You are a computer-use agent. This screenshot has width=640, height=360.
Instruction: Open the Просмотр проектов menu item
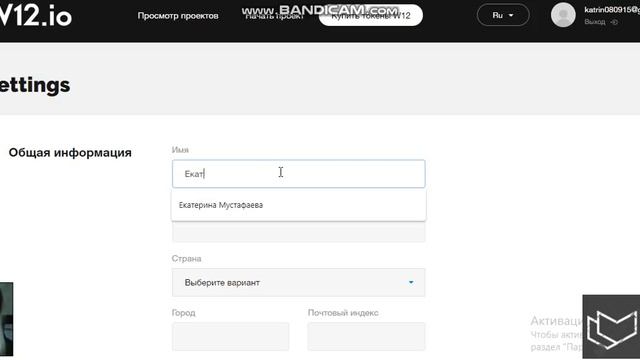[178, 16]
